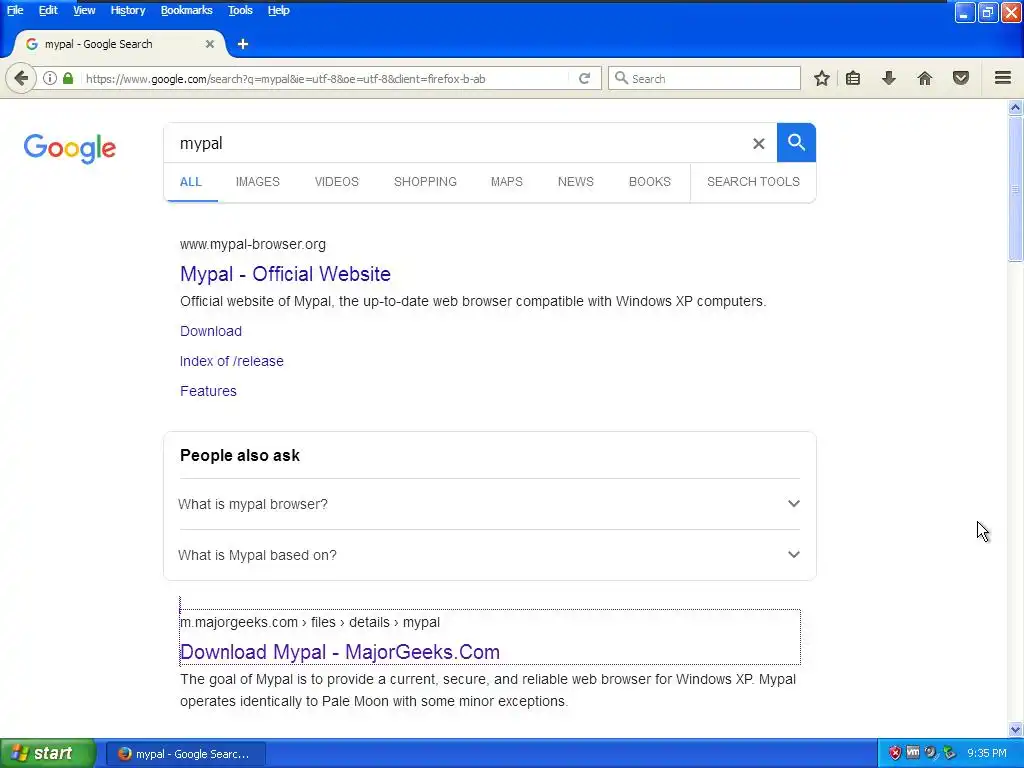Click the 9:35 PM taskbar clock

pyautogui.click(x=987, y=753)
